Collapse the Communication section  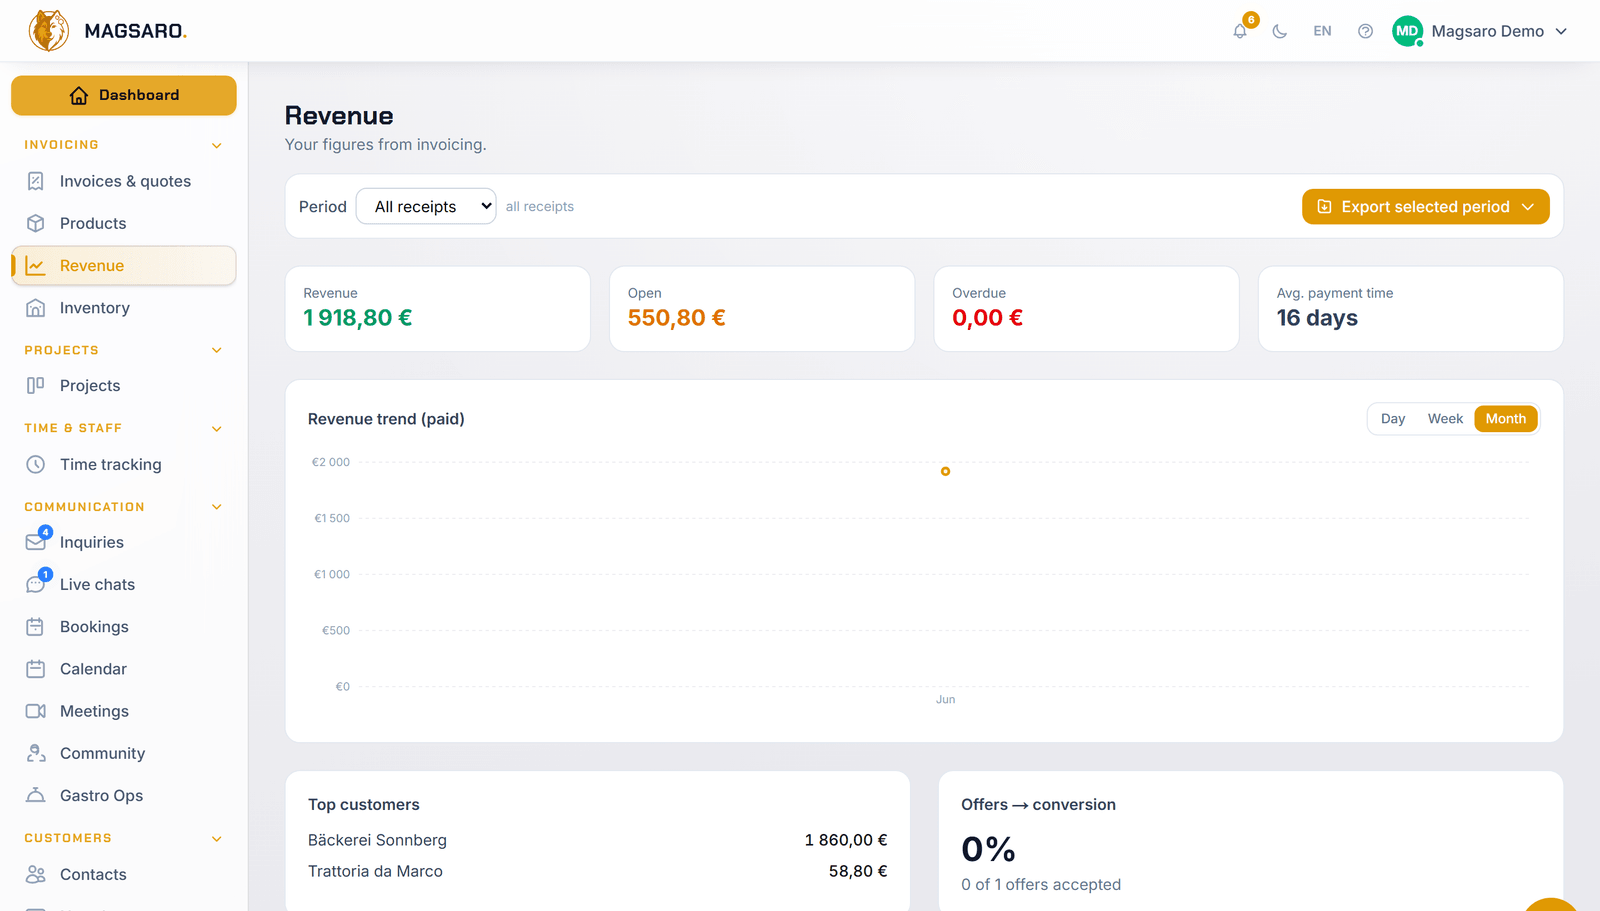click(x=217, y=507)
